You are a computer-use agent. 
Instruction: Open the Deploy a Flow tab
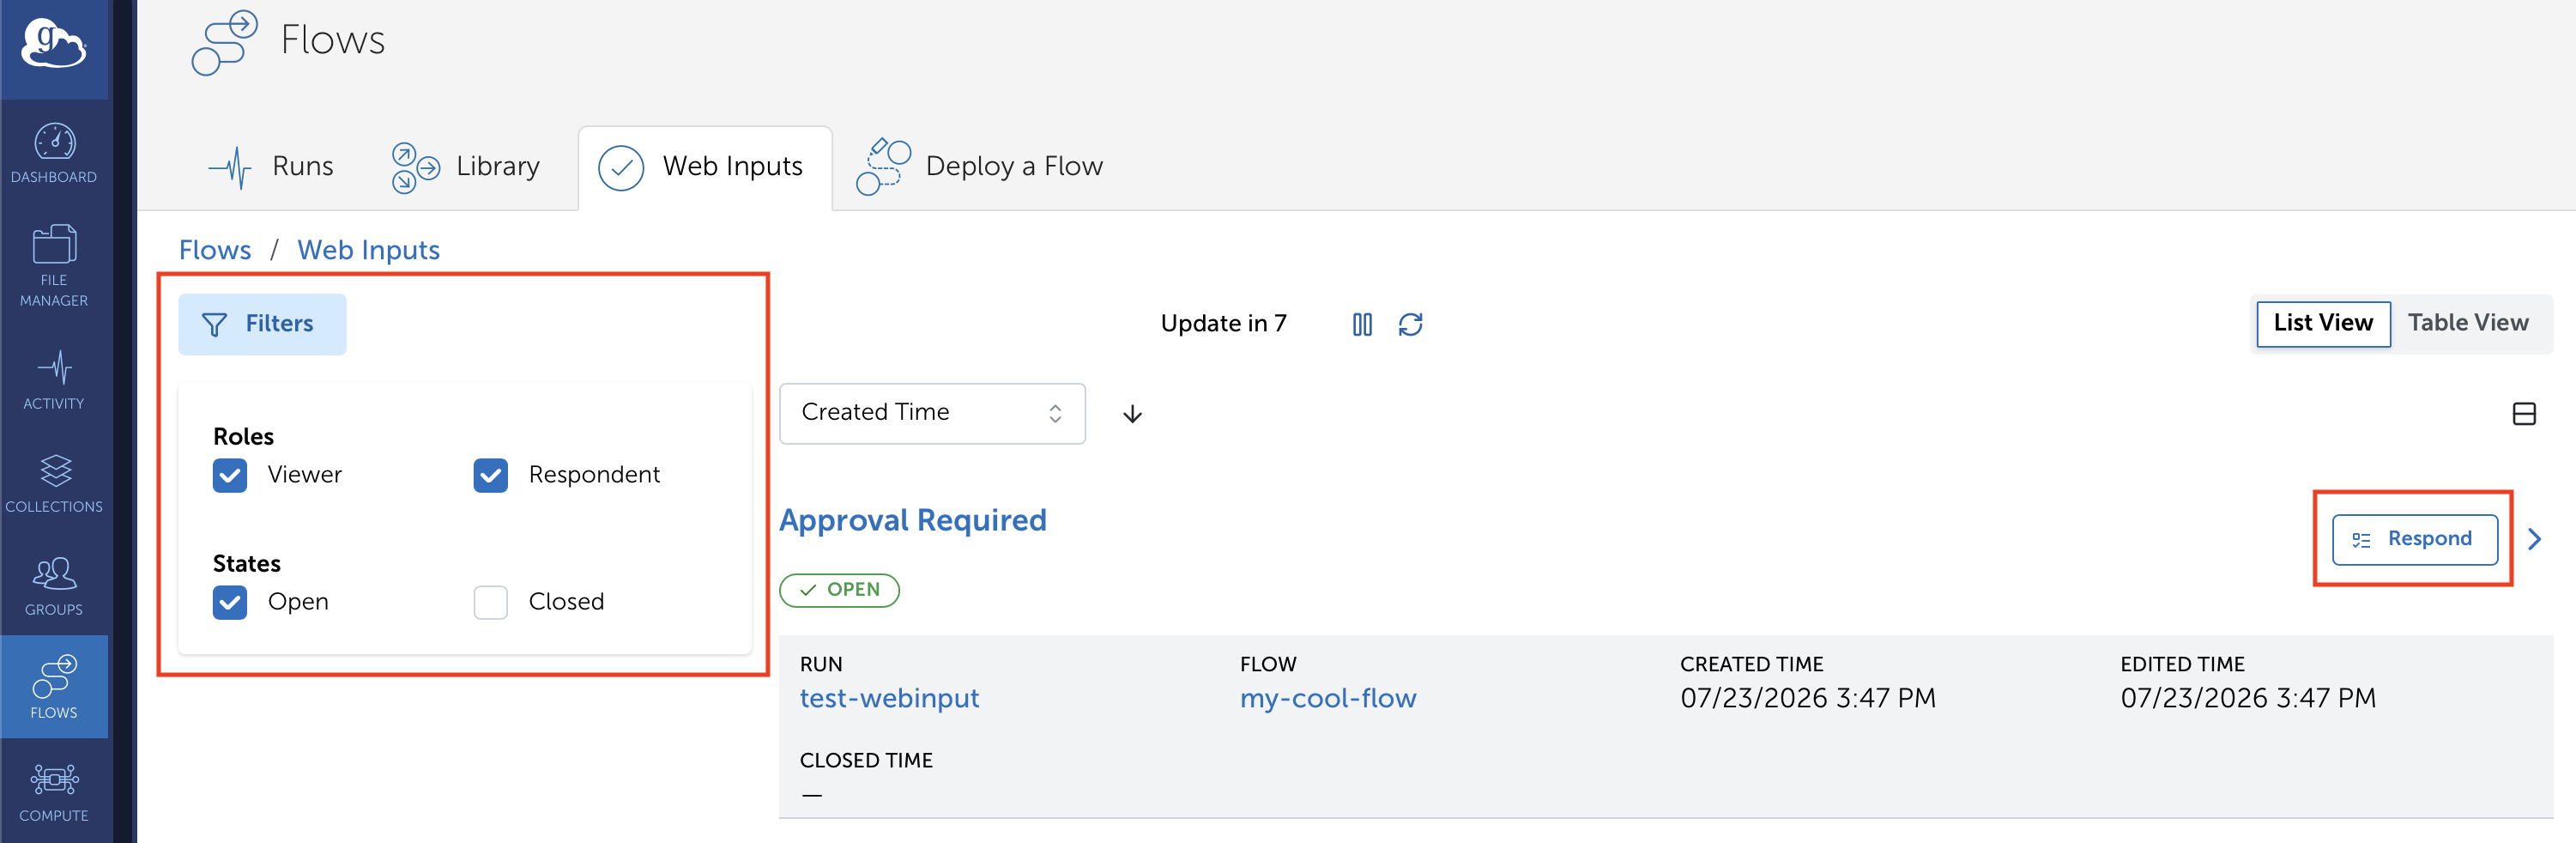pyautogui.click(x=979, y=167)
